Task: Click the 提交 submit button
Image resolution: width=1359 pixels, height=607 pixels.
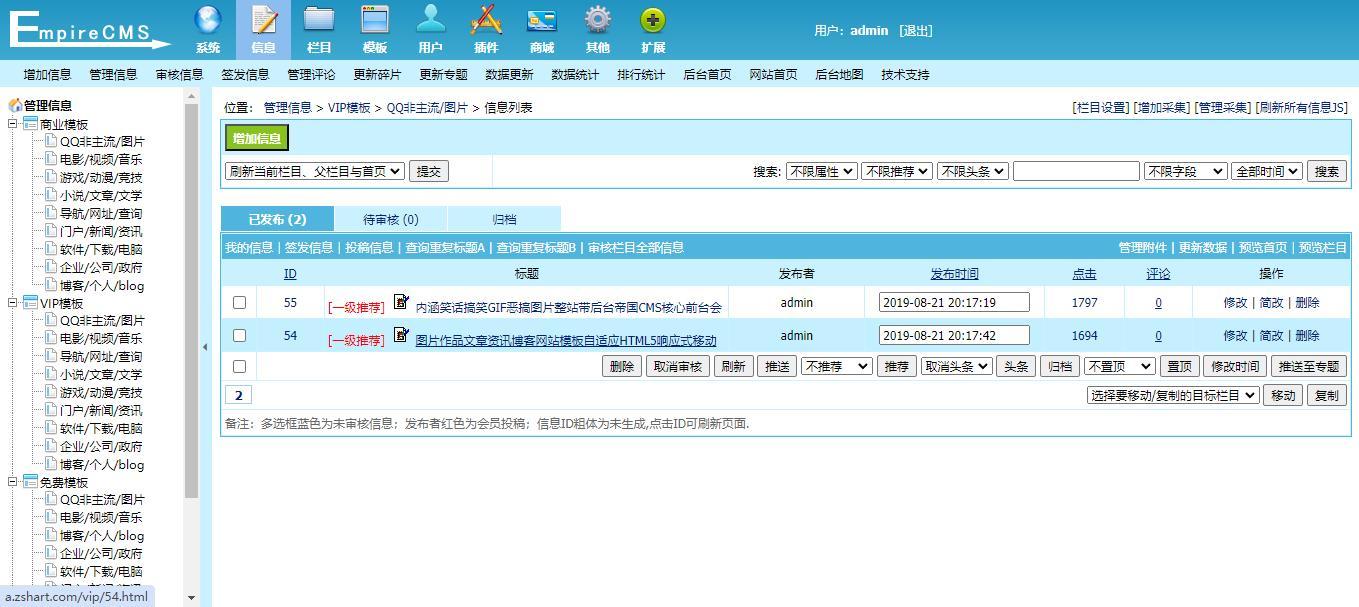Action: 429,171
